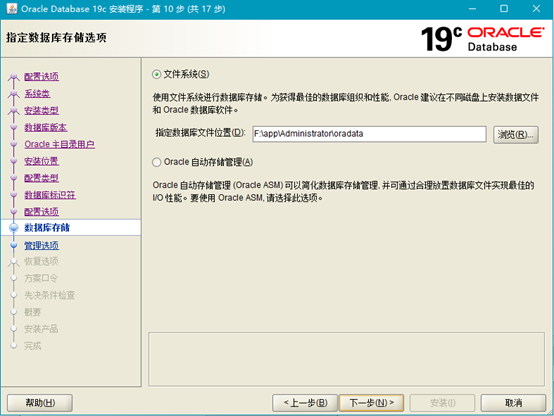The image size is (554, 416).
Task: Click the step bullet beside 管理选项
Action: coord(13,245)
